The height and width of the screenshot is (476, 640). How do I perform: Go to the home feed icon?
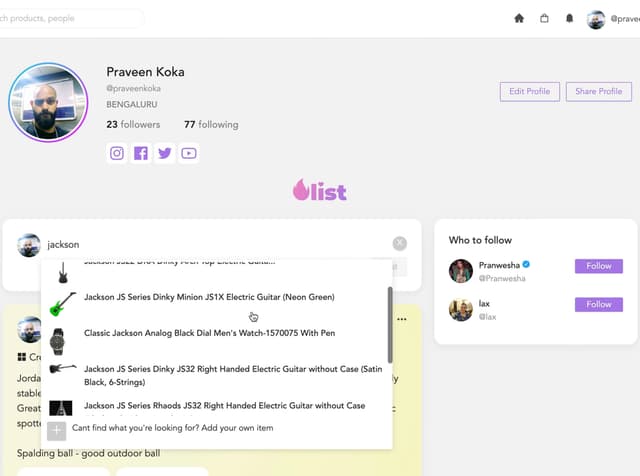pos(519,18)
